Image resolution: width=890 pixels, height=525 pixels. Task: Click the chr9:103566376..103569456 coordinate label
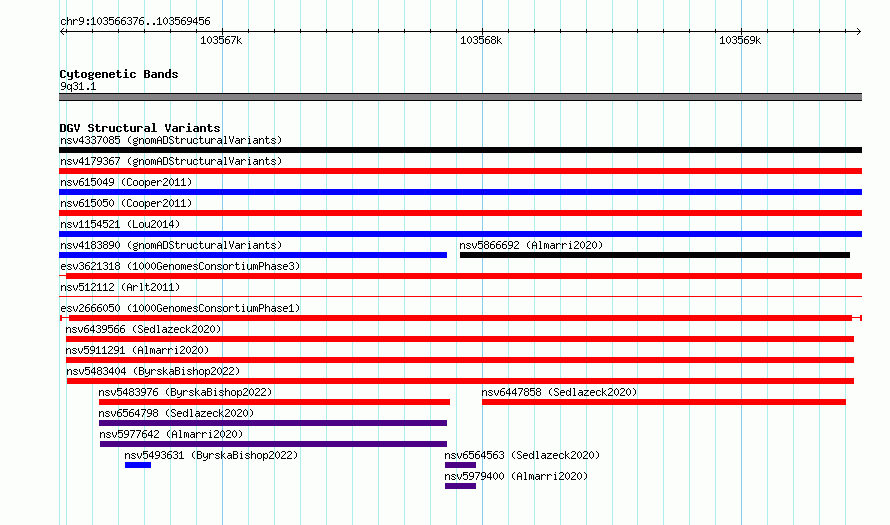click(135, 21)
